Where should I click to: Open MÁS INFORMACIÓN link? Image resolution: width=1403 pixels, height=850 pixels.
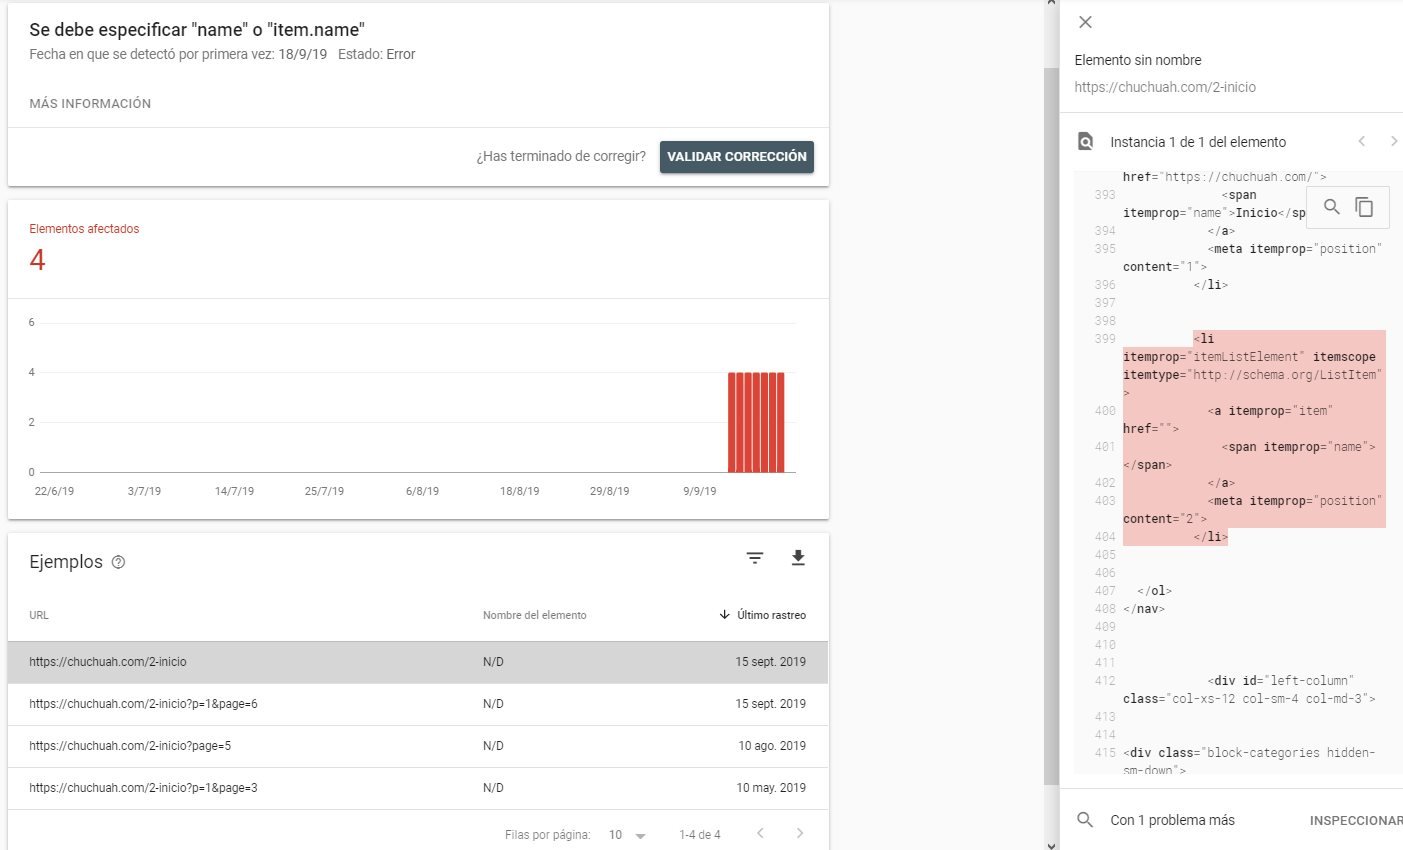point(90,103)
